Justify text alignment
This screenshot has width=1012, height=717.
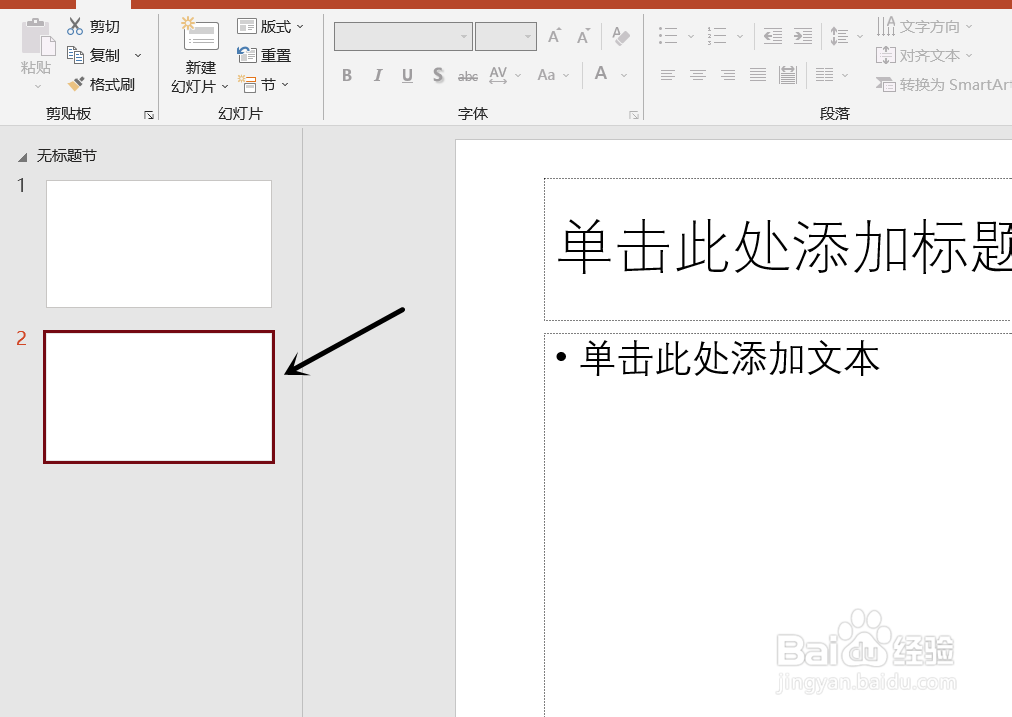[758, 76]
